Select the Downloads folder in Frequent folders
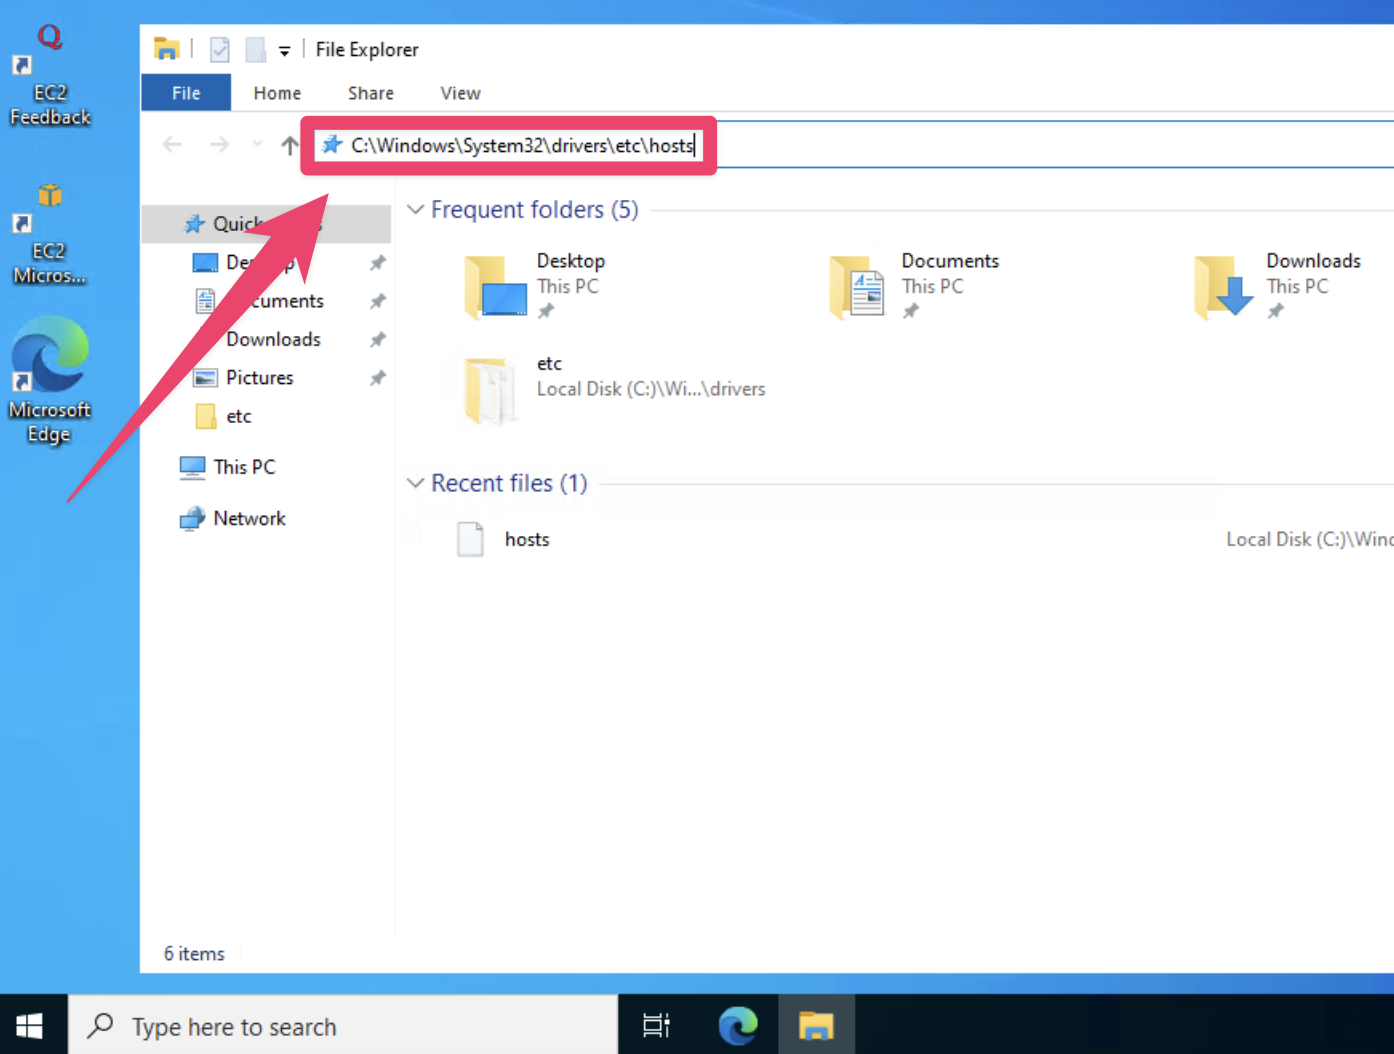The height and width of the screenshot is (1054, 1394). tap(1224, 286)
